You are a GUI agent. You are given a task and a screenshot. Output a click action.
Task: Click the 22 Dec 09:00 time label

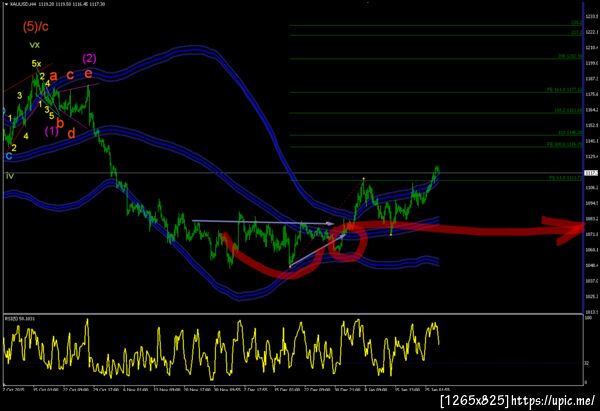point(317,390)
